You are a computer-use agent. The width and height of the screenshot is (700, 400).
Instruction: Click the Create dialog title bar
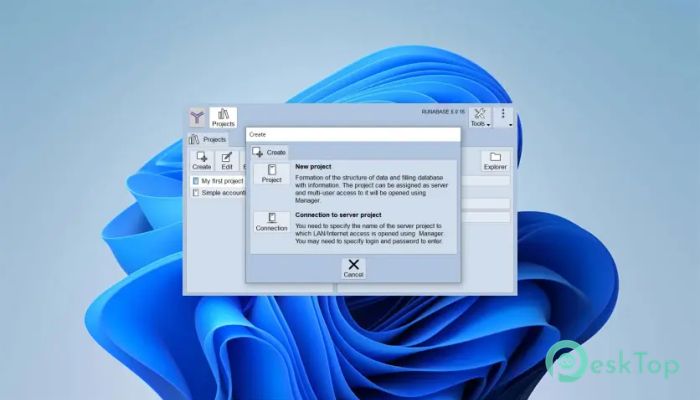[x=353, y=134]
